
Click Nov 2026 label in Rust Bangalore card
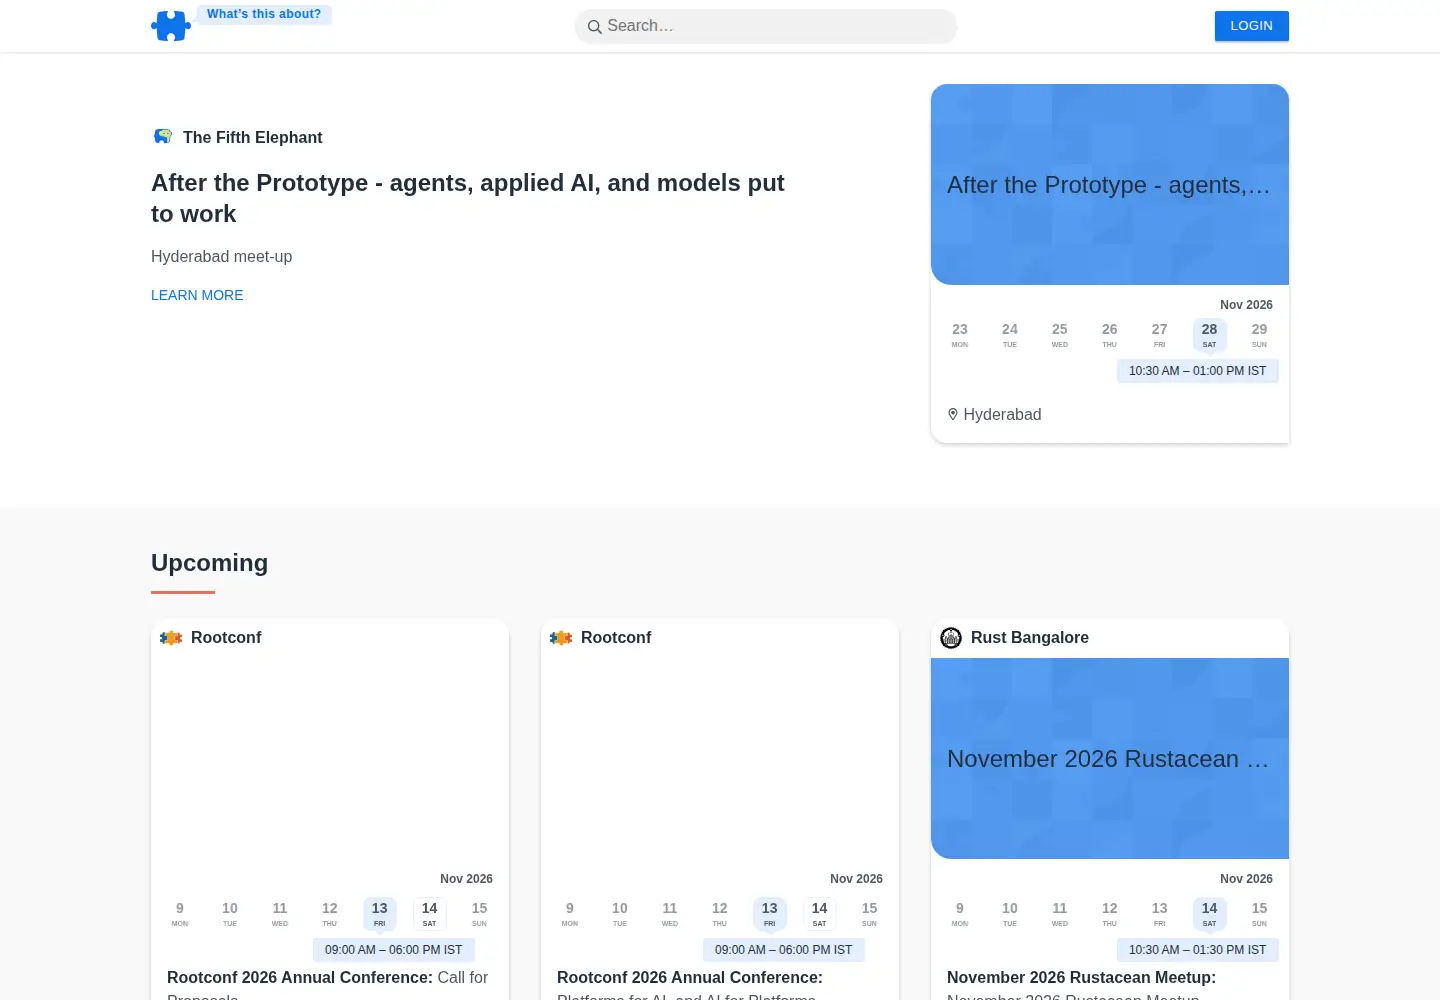pos(1246,879)
